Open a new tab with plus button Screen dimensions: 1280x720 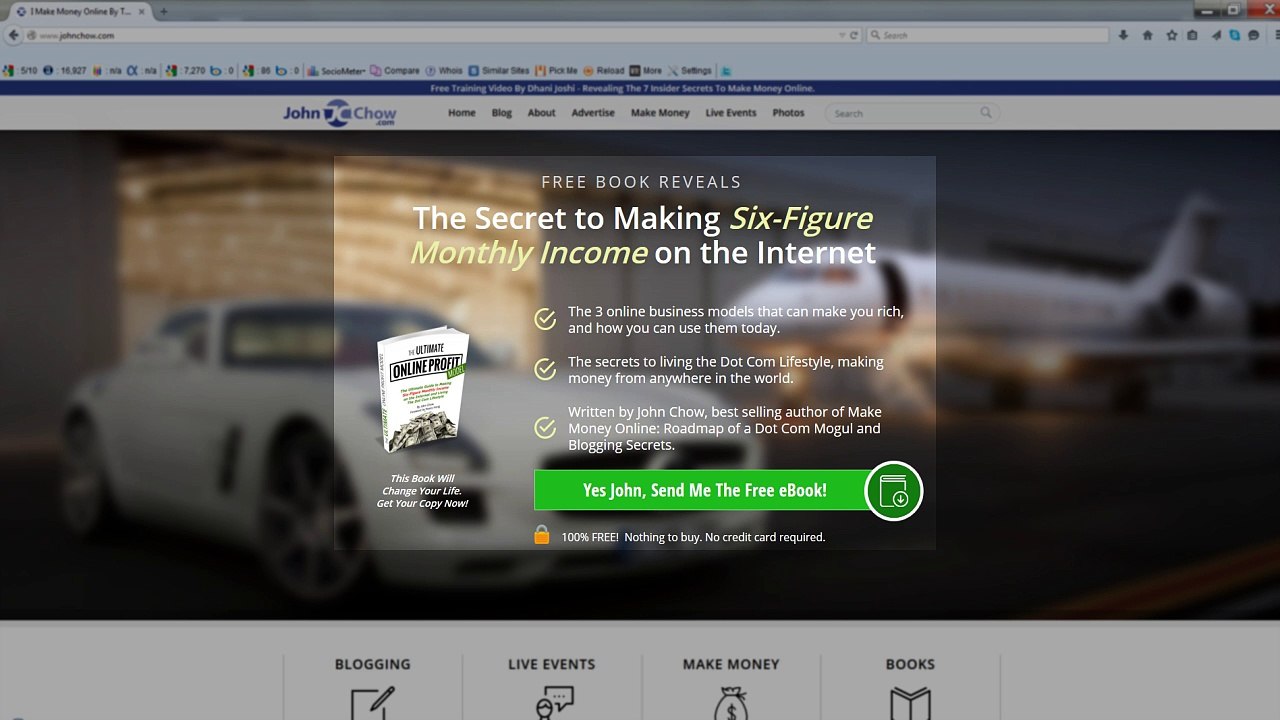[163, 11]
